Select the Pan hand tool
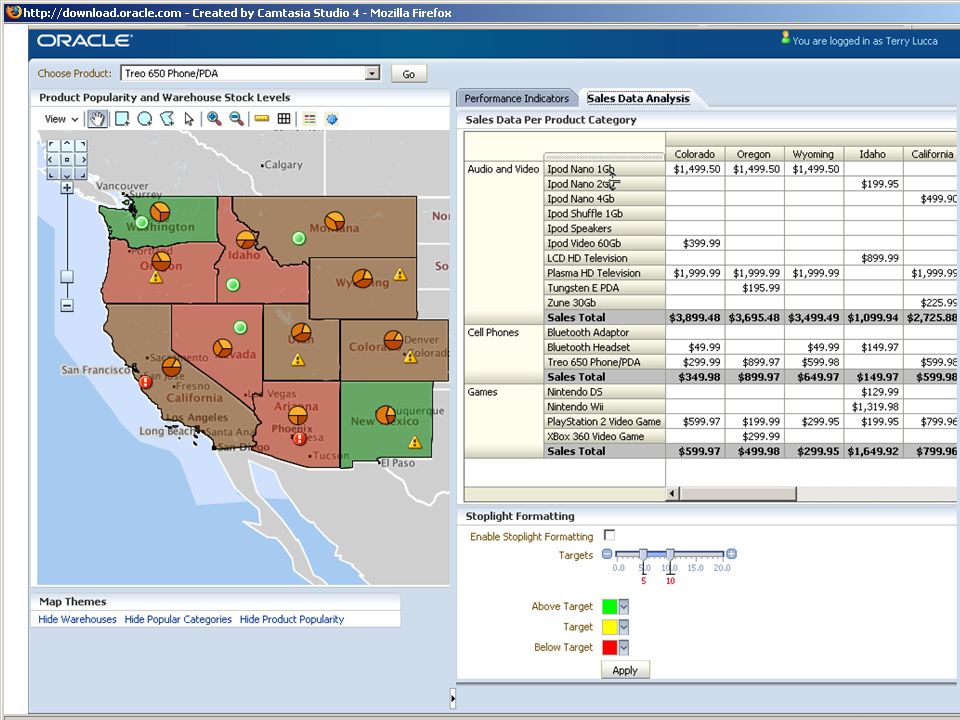 point(97,119)
